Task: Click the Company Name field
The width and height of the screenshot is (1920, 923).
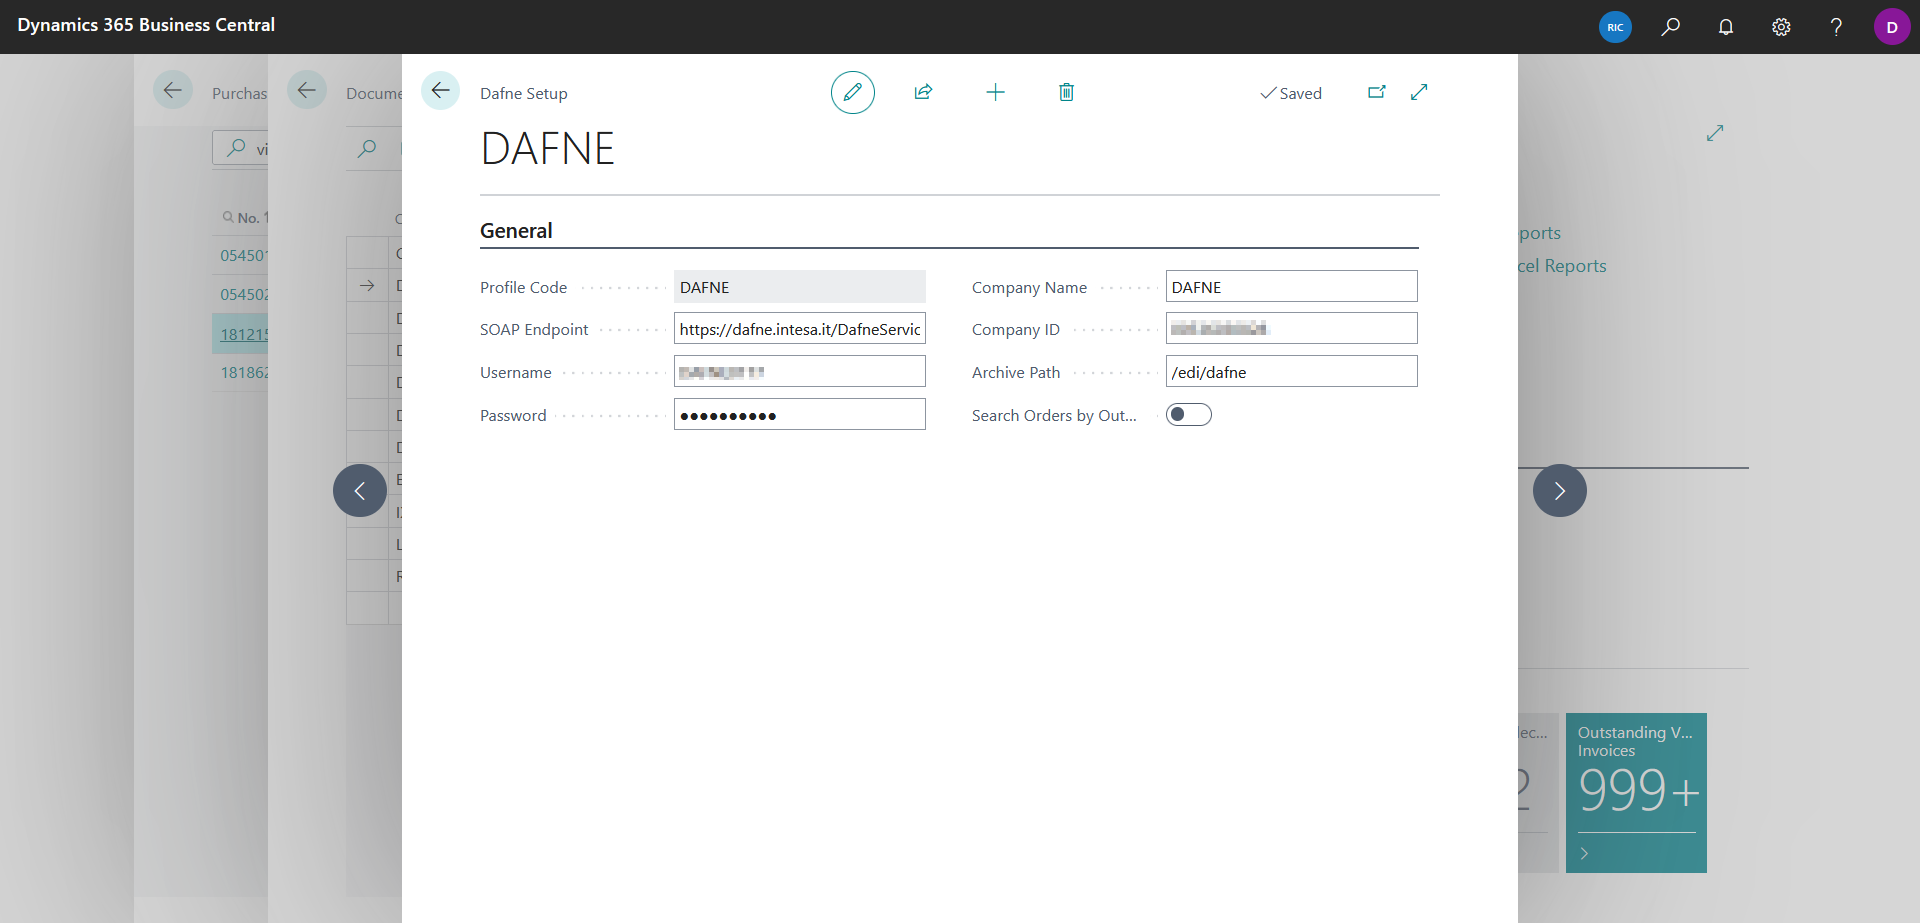Action: pos(1292,287)
